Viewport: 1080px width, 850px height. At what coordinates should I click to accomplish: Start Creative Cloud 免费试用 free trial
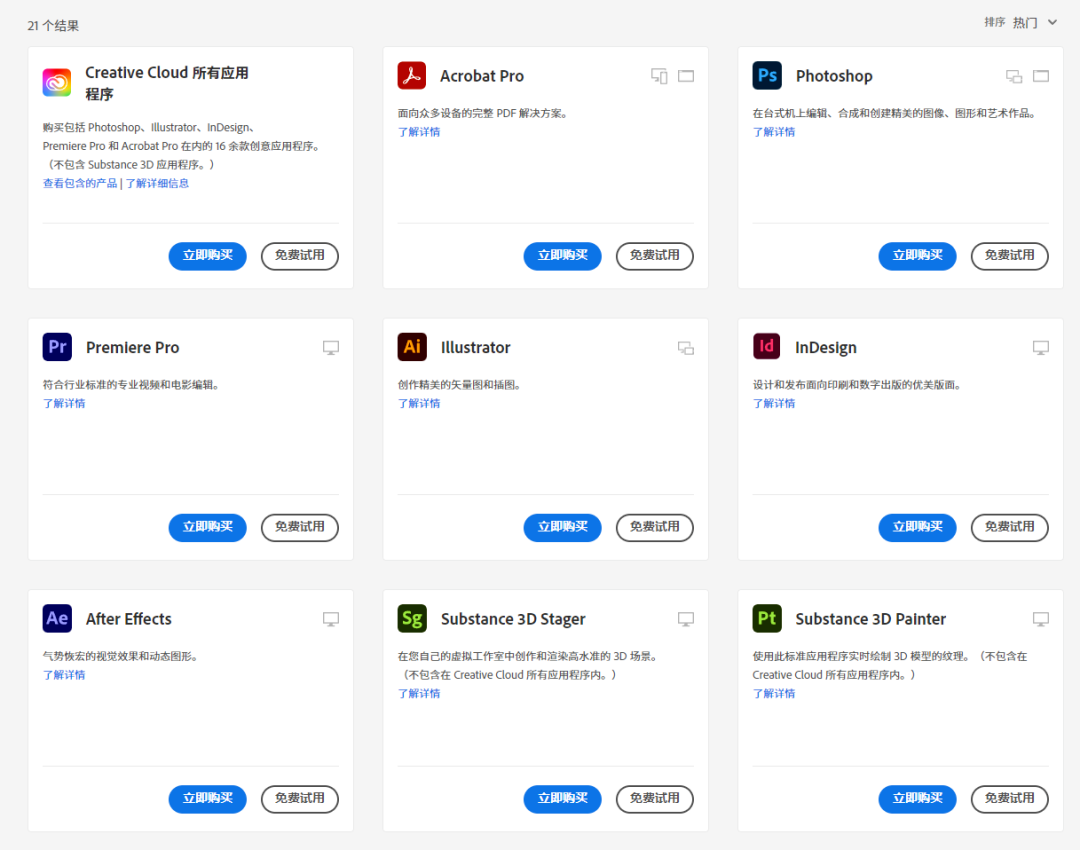pos(300,256)
